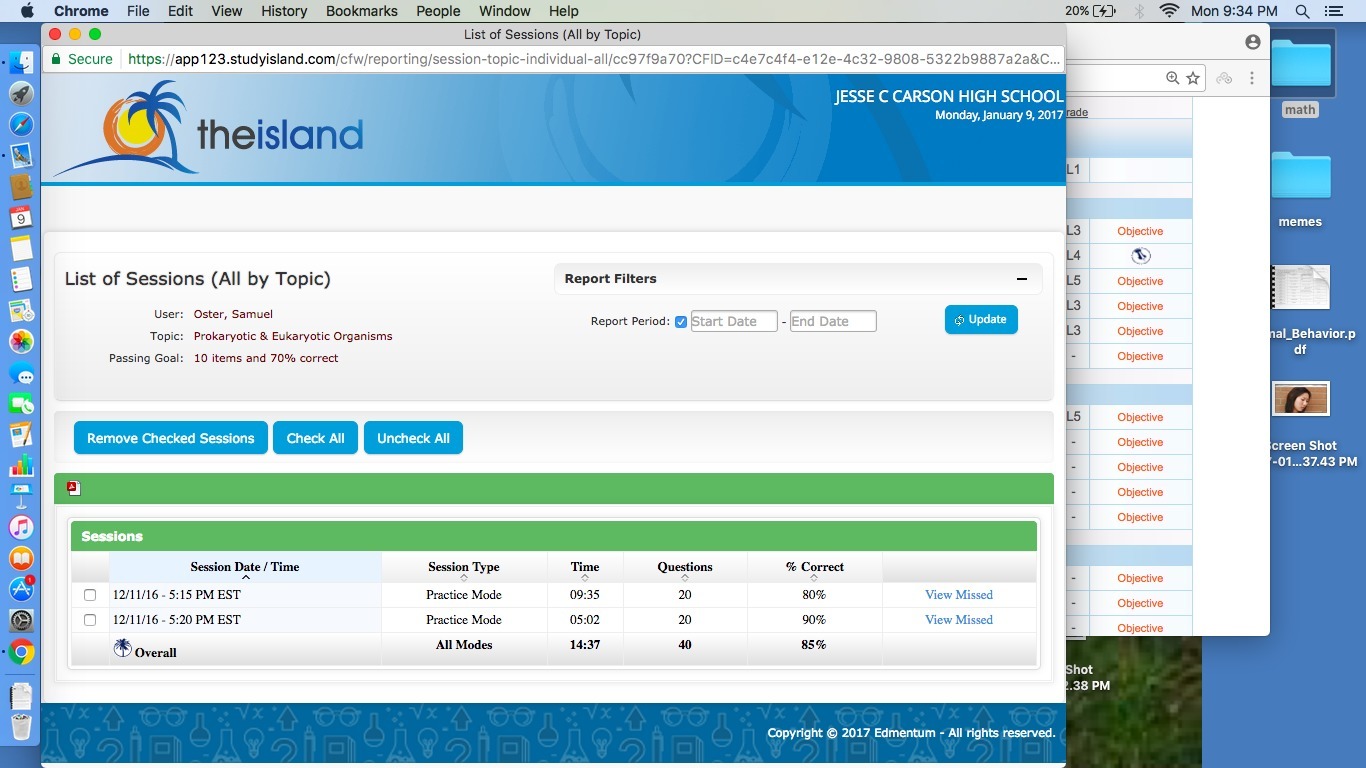1366x768 pixels.
Task: Sort sessions by % Correct column
Action: pos(814,567)
